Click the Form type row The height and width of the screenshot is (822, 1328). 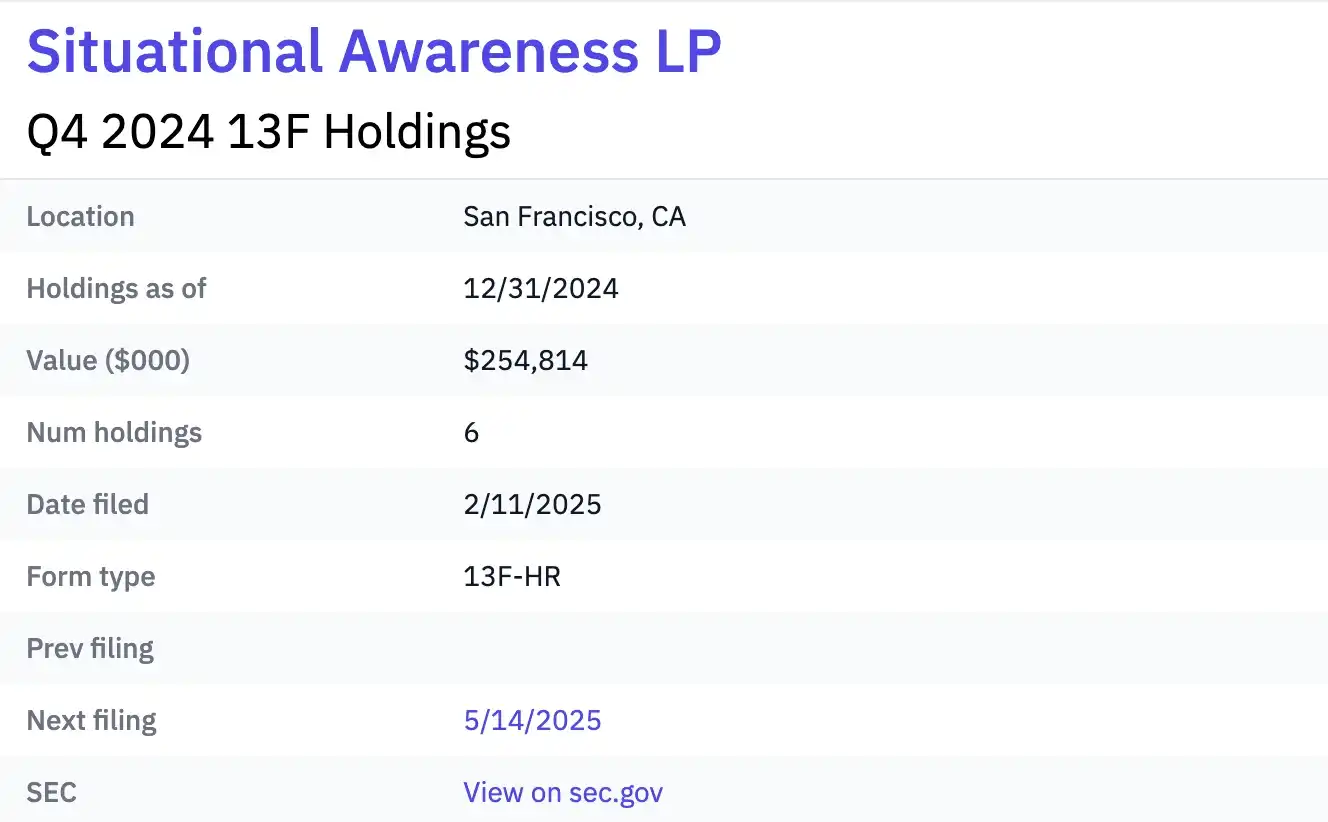(x=90, y=576)
